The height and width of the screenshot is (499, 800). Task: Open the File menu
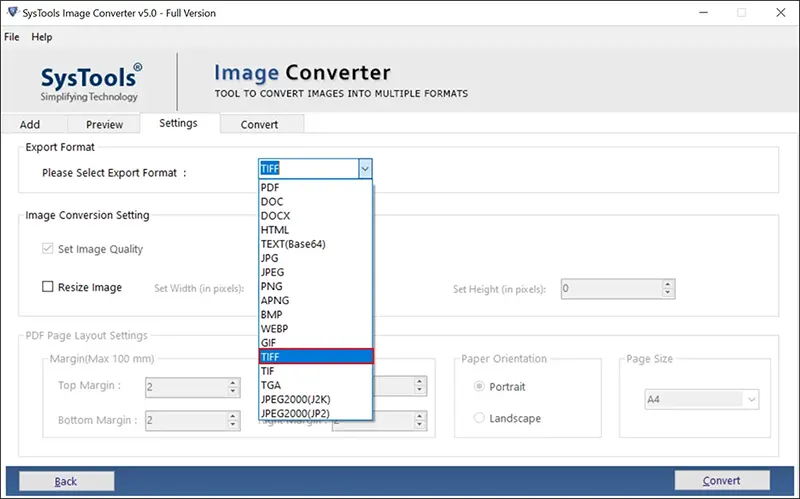coord(12,37)
